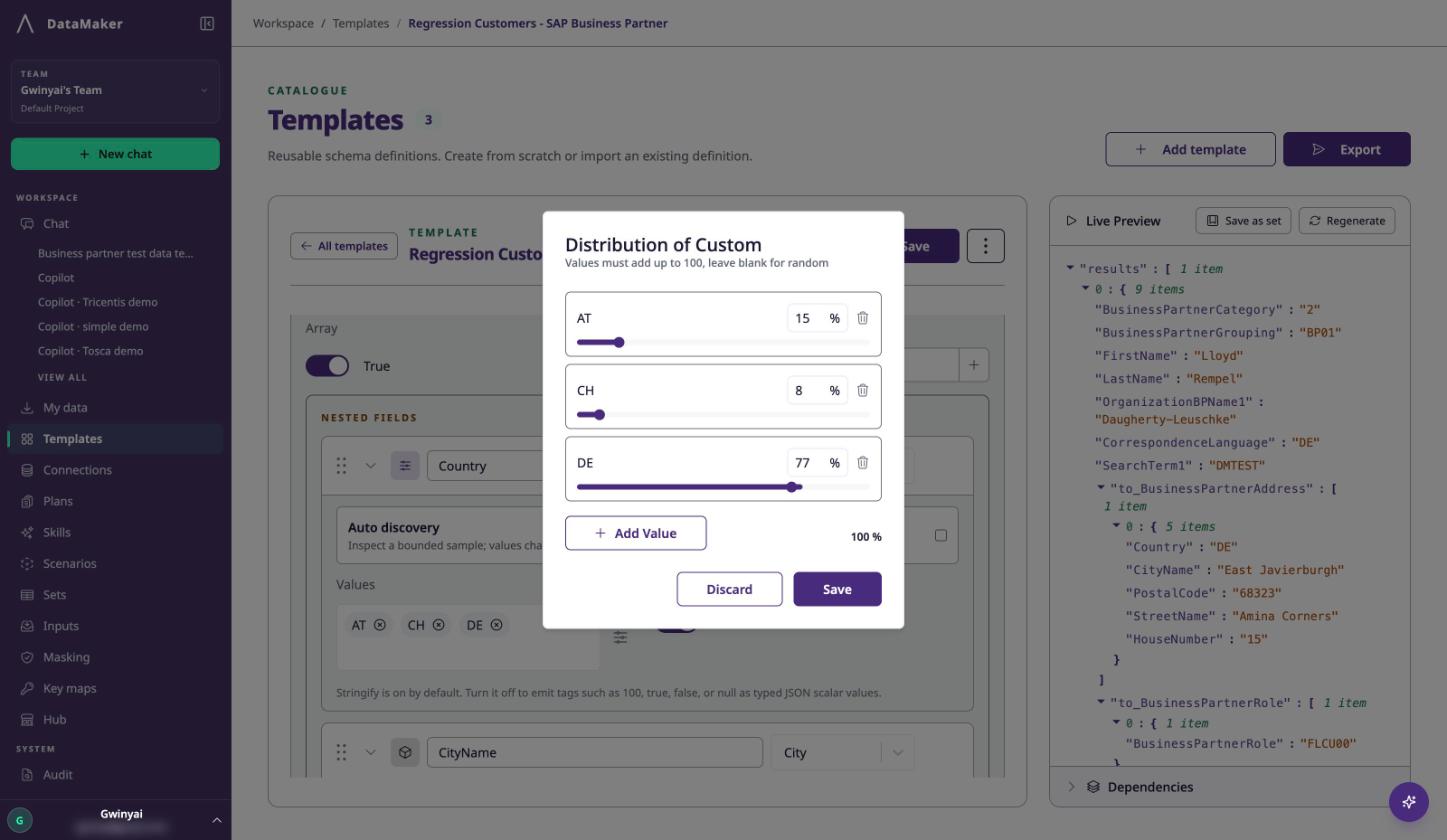
Task: Delete the AT distribution value
Action: (862, 318)
